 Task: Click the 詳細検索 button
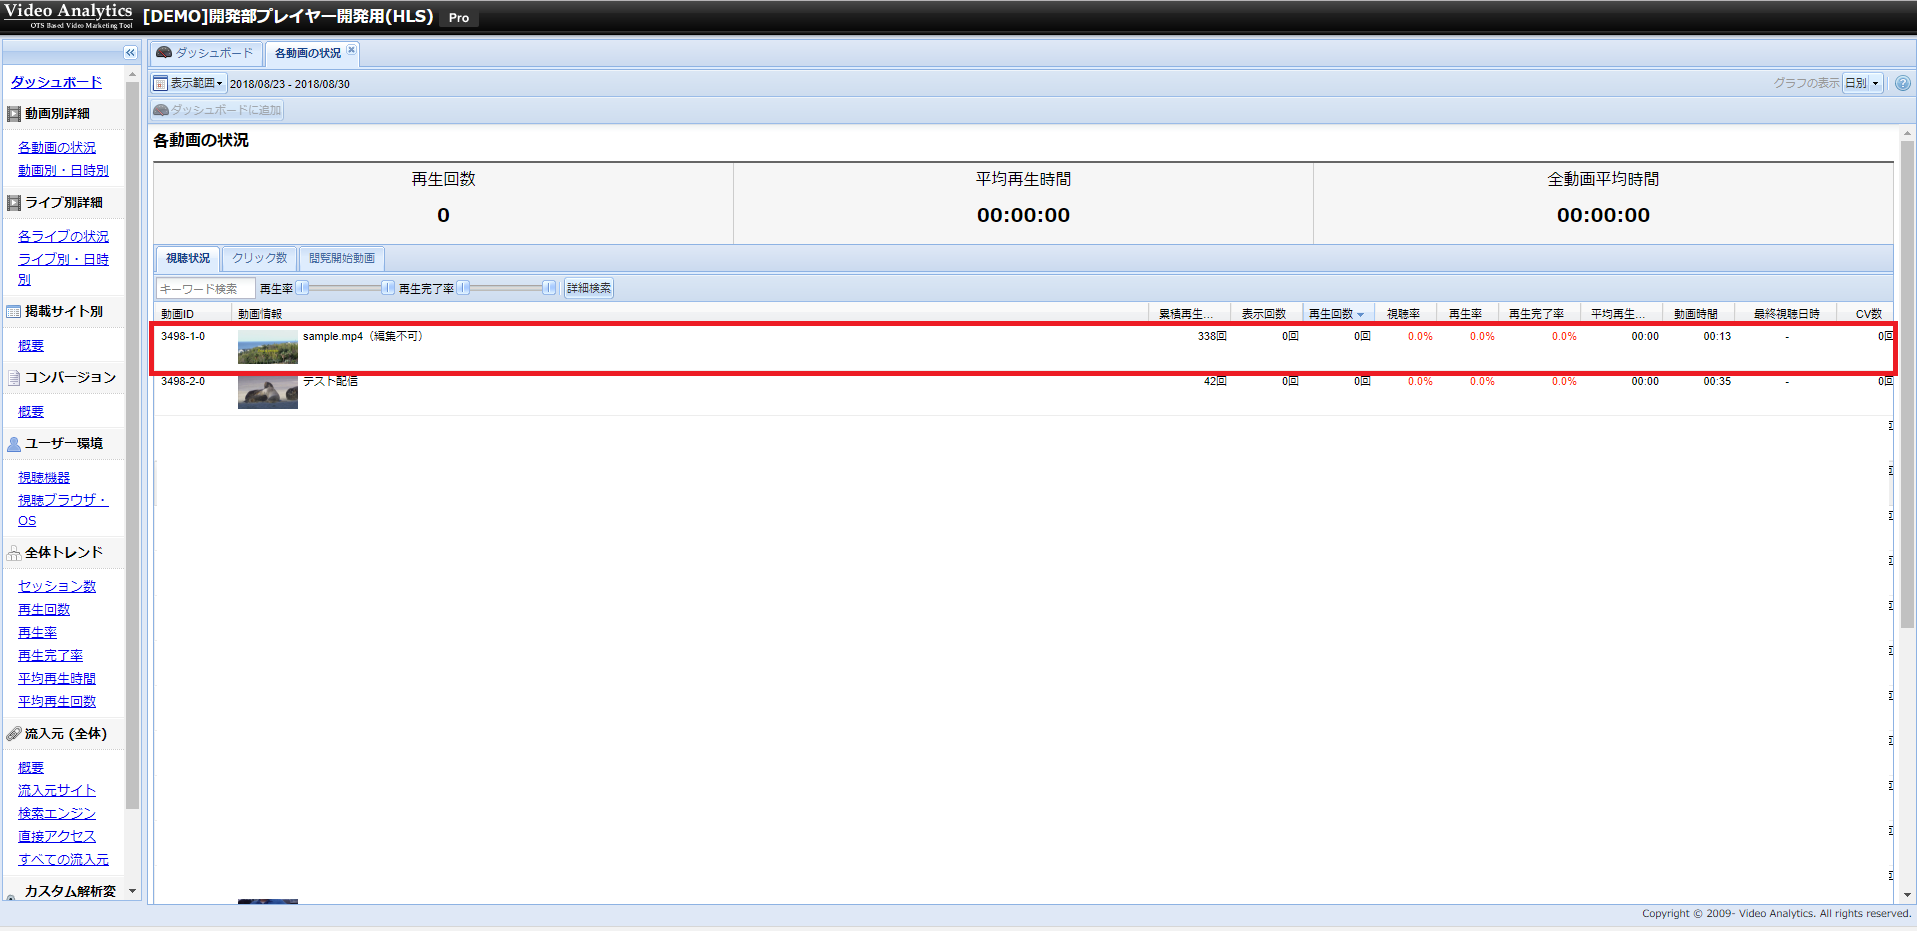589,288
